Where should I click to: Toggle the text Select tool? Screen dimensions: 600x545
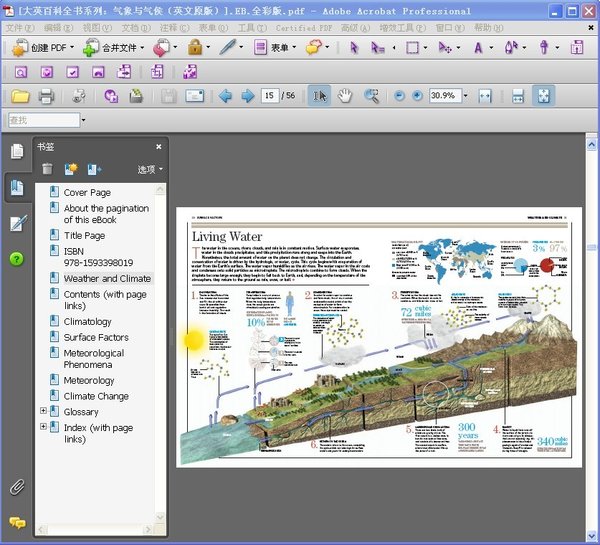point(320,96)
